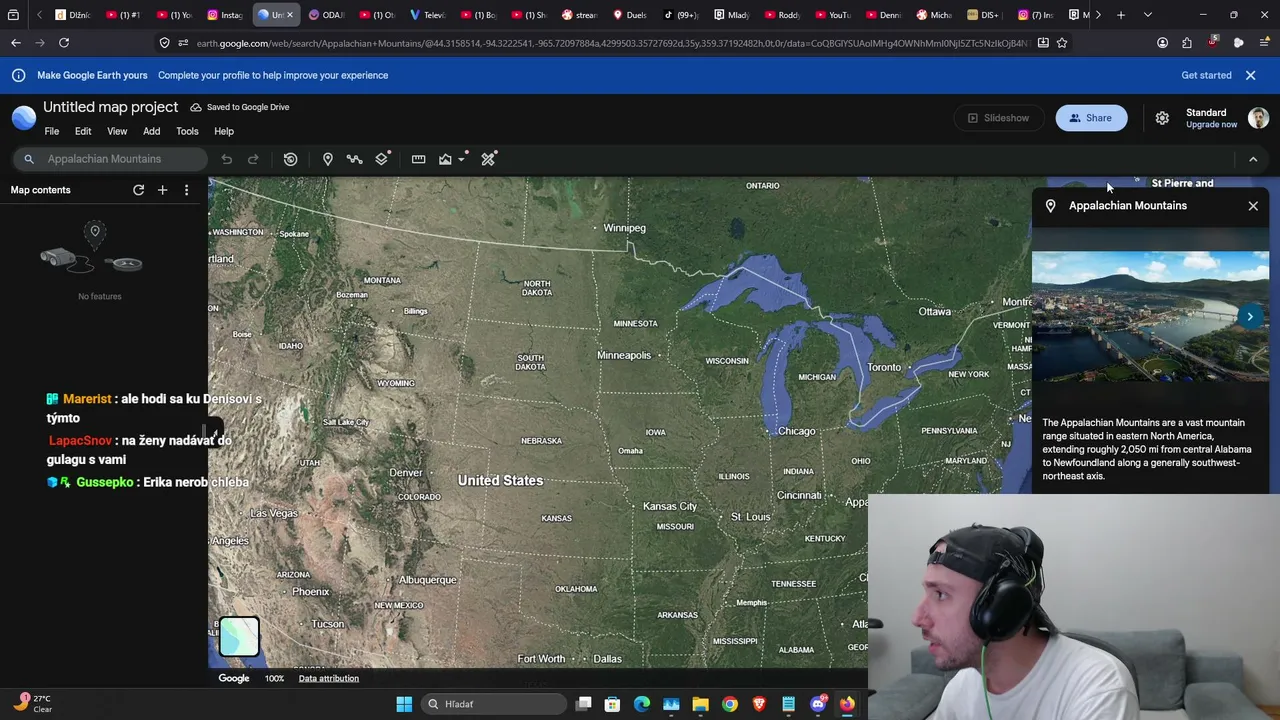Click the Share button
Image resolution: width=1280 pixels, height=720 pixels.
tap(1091, 118)
